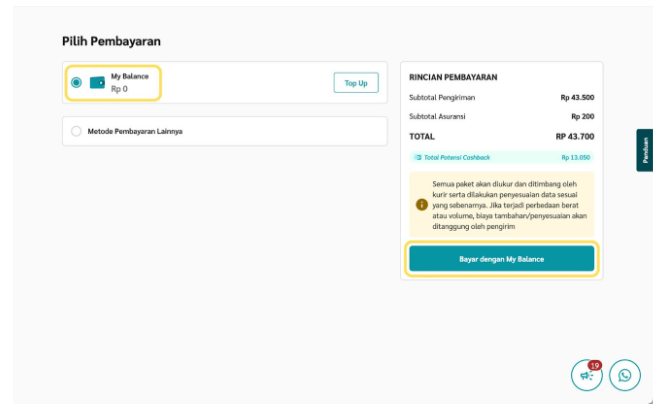Expand the Metode Pembayaran Lainnya option row

pyautogui.click(x=224, y=131)
